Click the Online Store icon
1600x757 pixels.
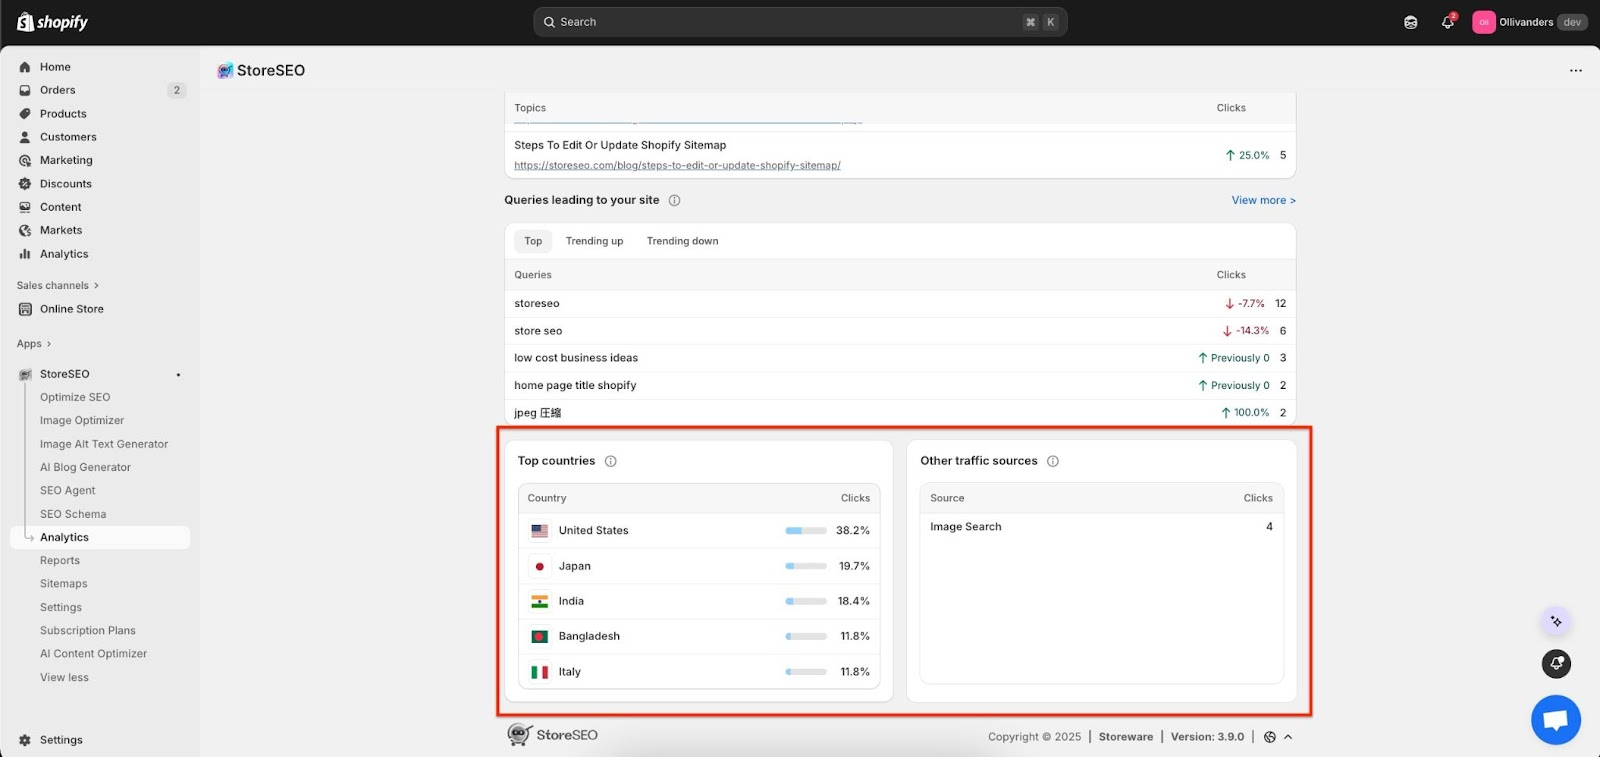[x=25, y=309]
